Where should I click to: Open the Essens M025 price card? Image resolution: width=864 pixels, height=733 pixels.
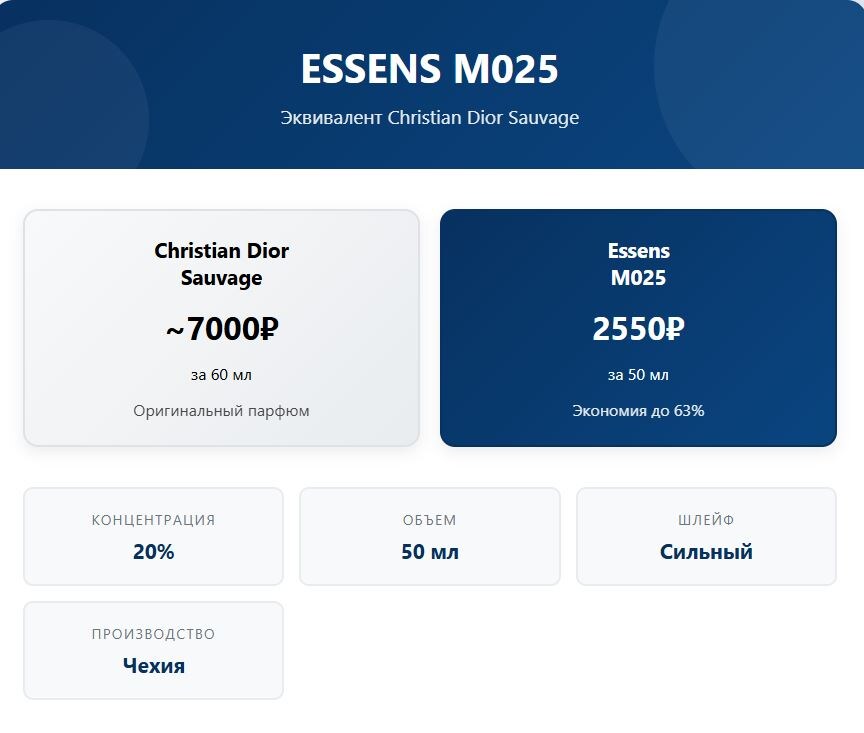[638, 328]
